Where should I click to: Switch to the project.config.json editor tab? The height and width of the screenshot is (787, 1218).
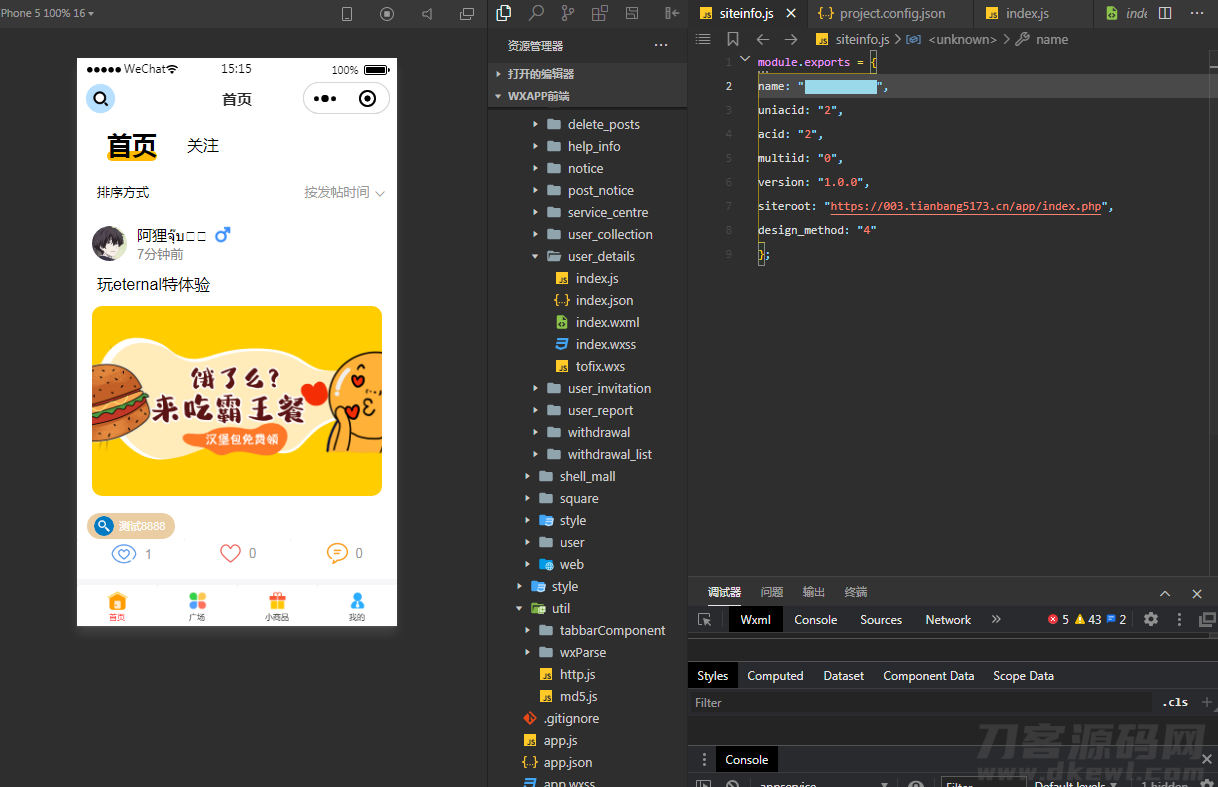click(x=880, y=13)
